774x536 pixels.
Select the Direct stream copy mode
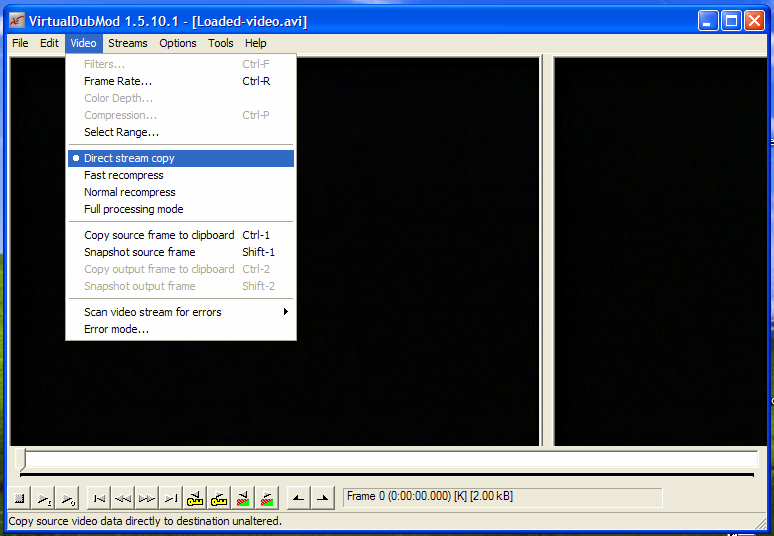(x=181, y=158)
